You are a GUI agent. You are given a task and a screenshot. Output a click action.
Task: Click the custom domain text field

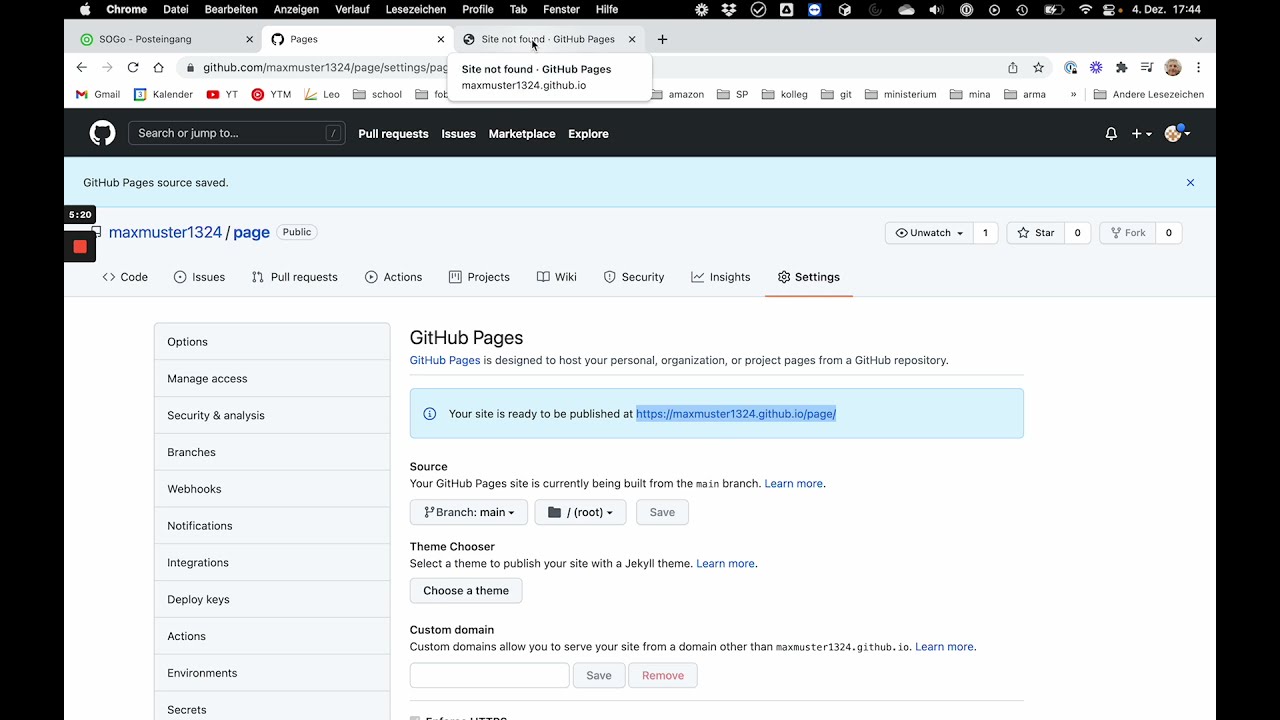click(489, 675)
